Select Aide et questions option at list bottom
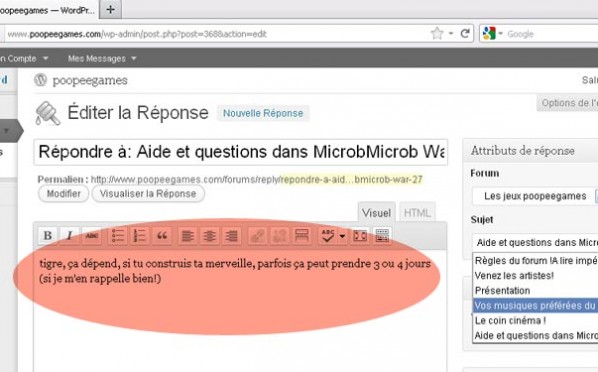 pyautogui.click(x=535, y=335)
